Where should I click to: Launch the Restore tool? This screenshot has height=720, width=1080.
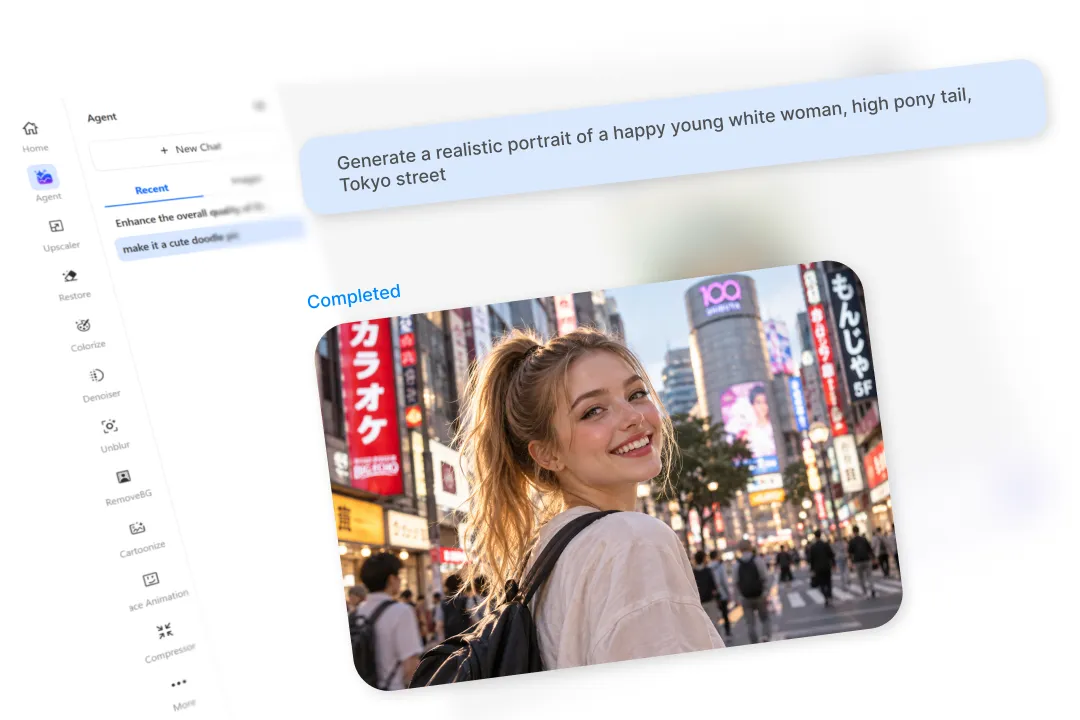coord(70,276)
